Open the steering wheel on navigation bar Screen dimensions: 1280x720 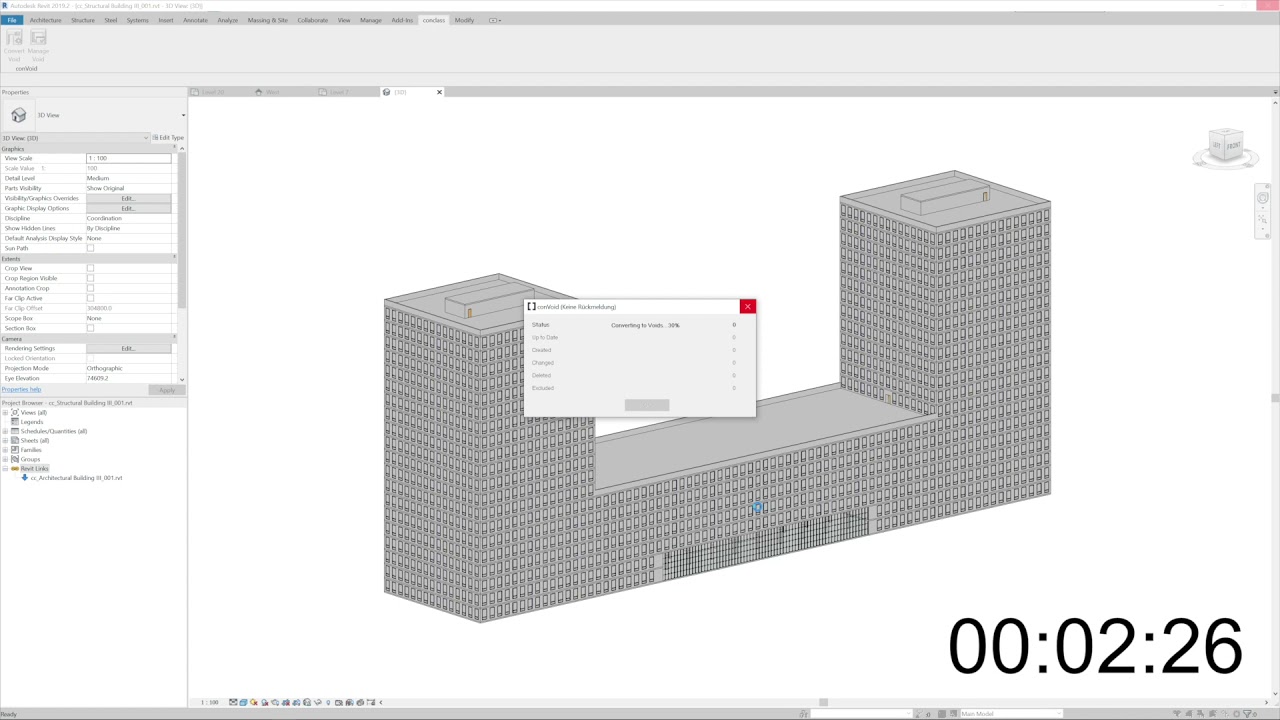tap(1263, 198)
